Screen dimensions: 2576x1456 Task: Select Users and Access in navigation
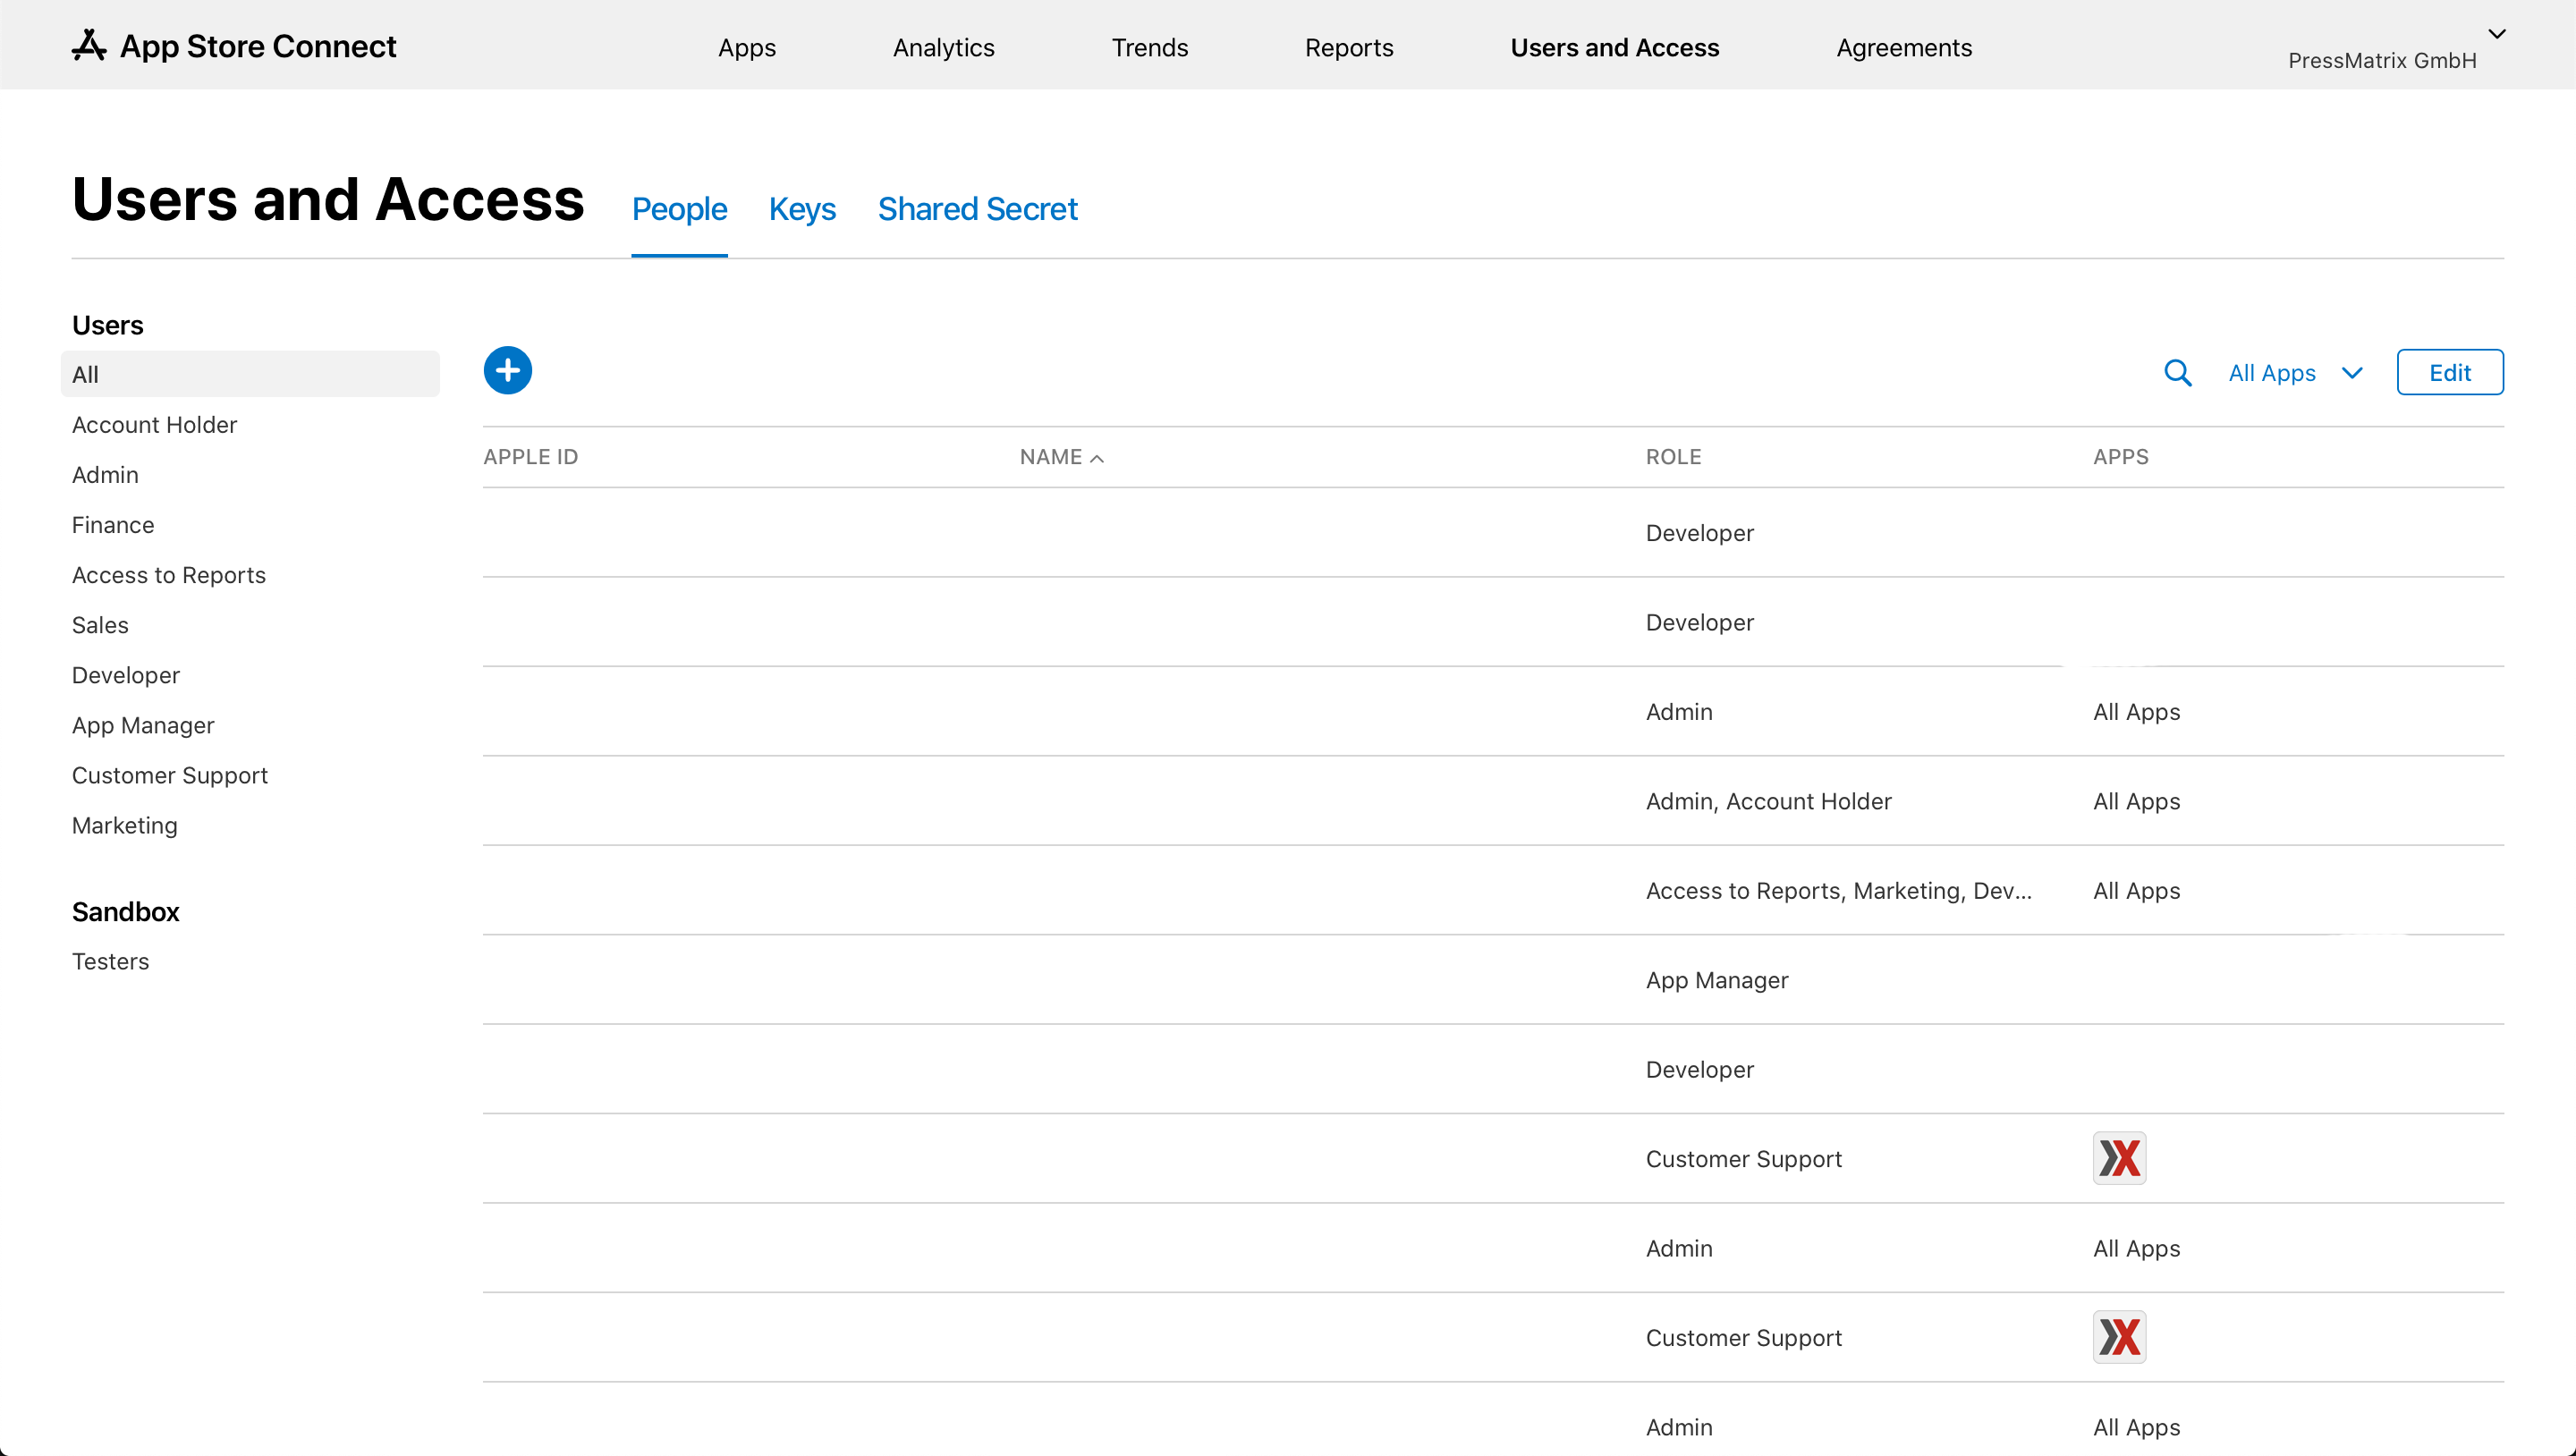coord(1614,47)
